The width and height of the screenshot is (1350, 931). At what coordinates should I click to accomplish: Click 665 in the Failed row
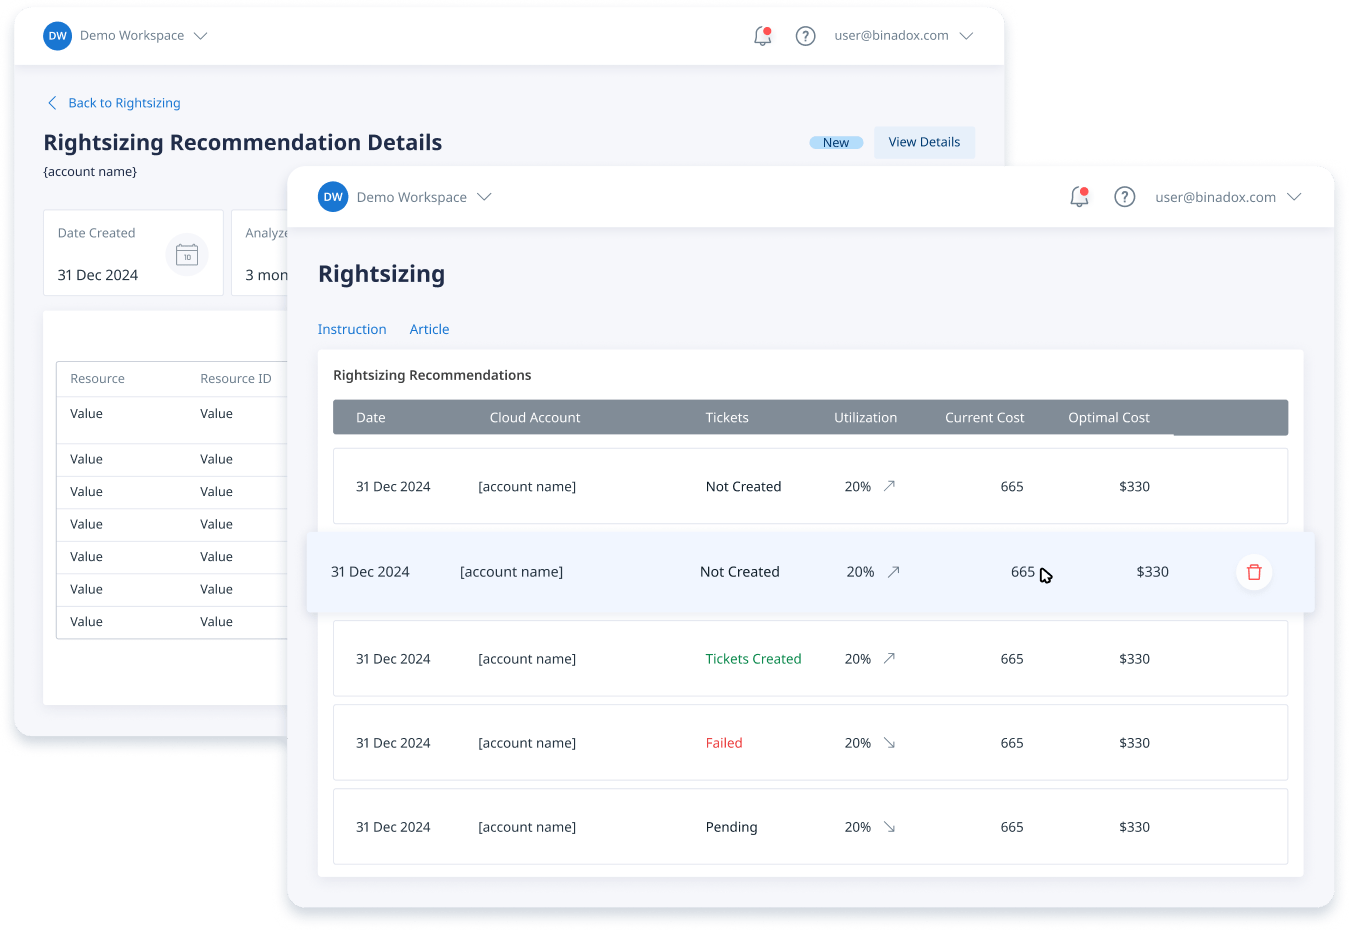pyautogui.click(x=1012, y=743)
